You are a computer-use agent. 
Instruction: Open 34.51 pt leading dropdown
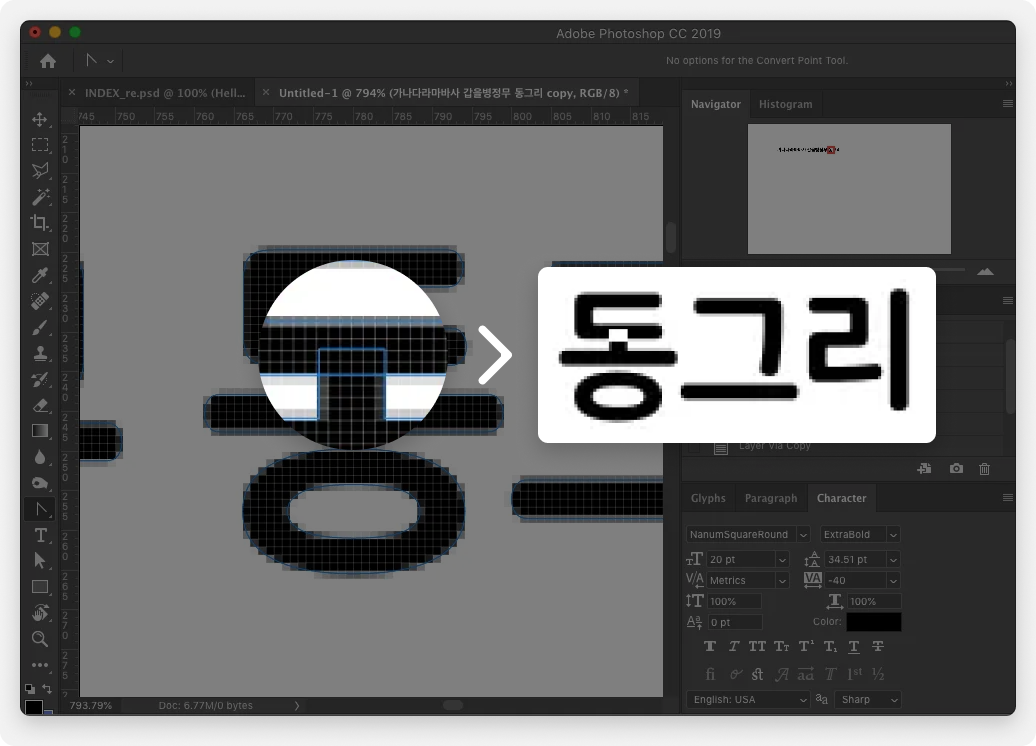893,560
